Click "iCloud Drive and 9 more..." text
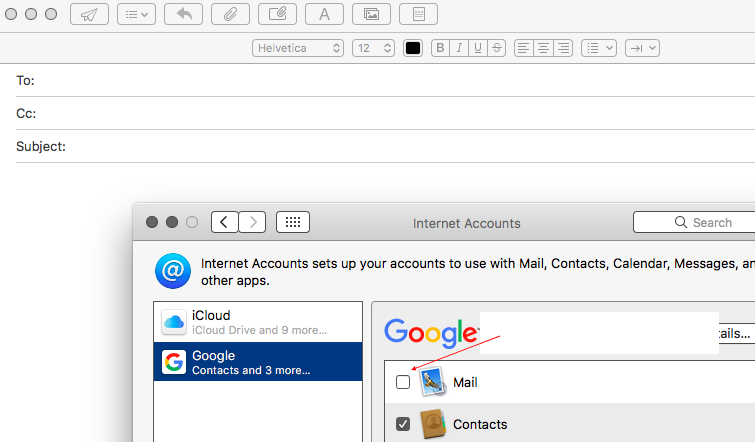The image size is (755, 442). point(260,330)
